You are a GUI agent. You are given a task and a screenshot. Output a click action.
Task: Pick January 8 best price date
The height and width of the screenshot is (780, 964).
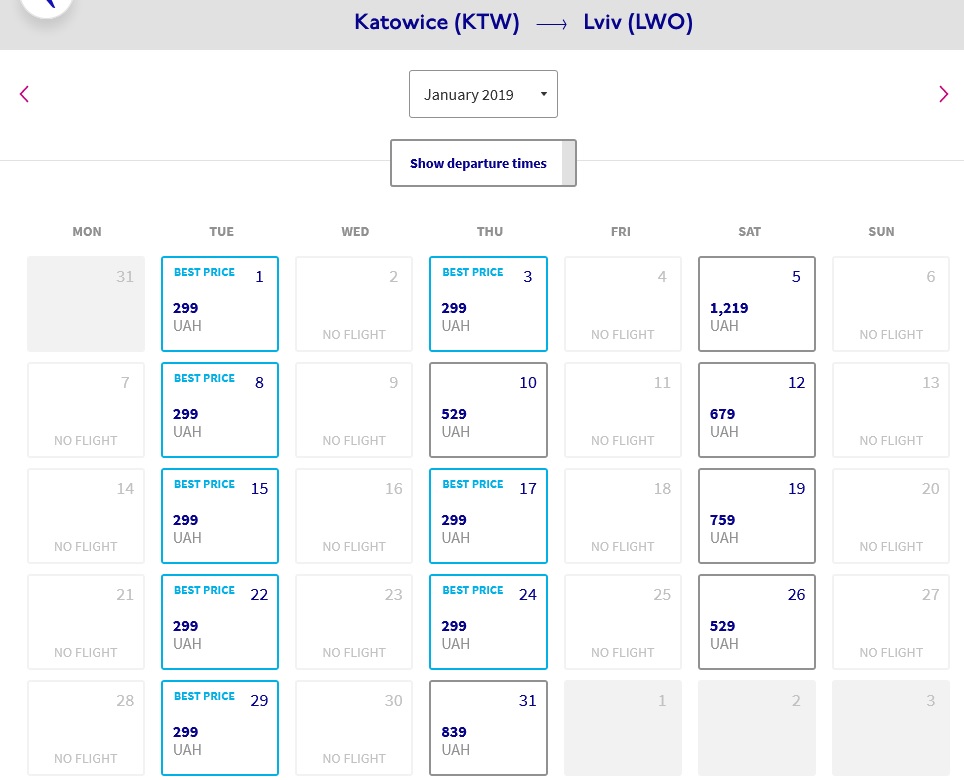pos(220,410)
